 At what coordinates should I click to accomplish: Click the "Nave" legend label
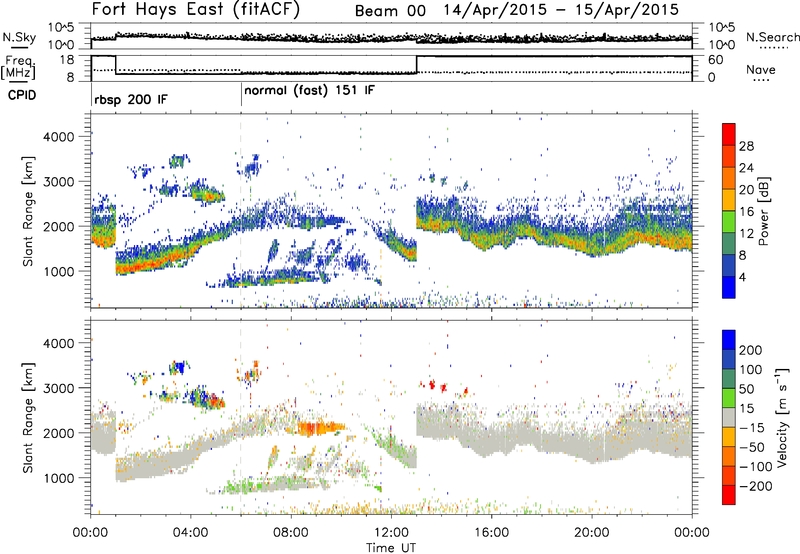[761, 69]
